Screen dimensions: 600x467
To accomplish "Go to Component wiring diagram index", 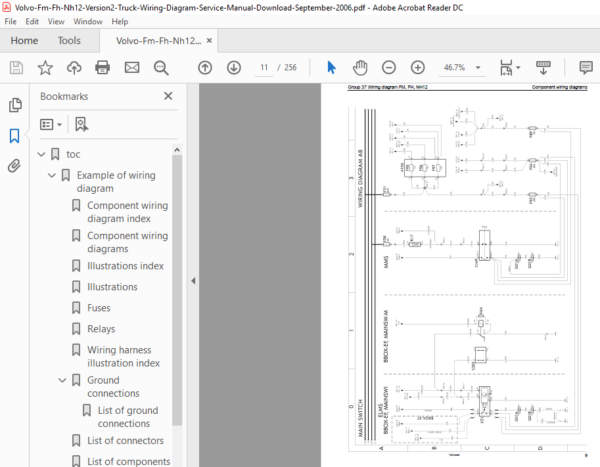I will point(127,212).
